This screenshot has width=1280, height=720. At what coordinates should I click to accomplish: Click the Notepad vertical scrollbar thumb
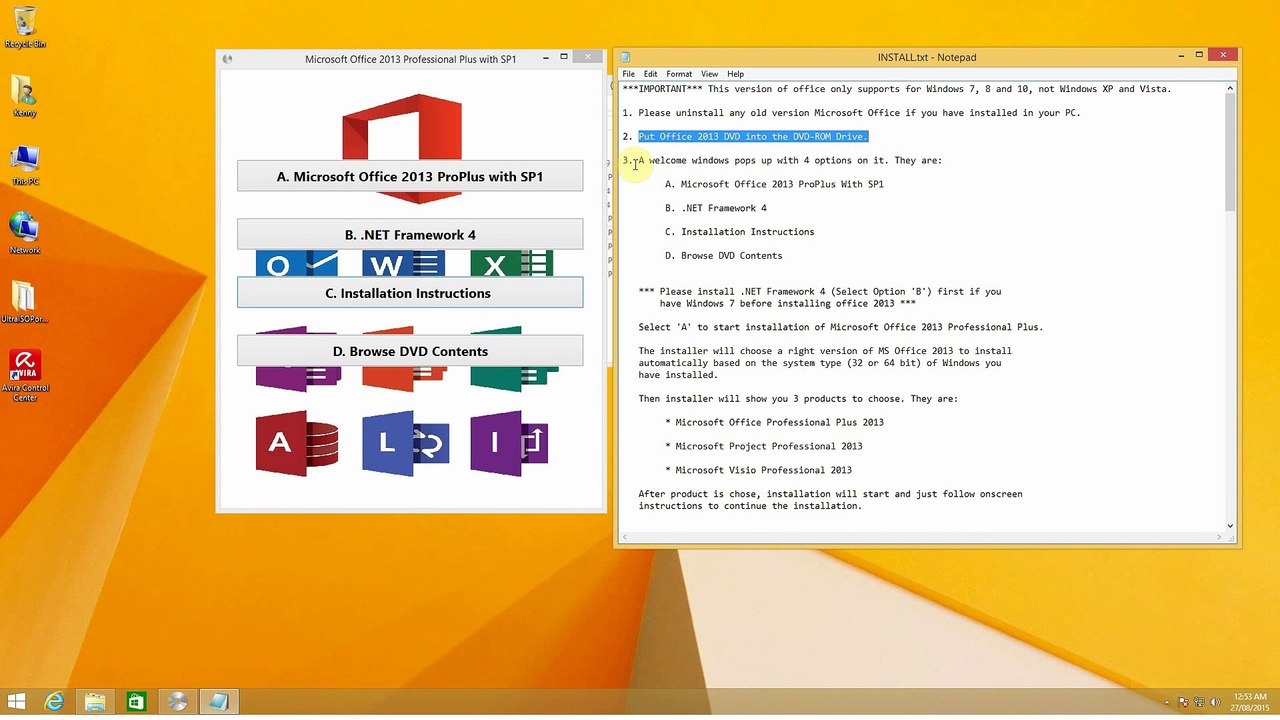click(1230, 153)
